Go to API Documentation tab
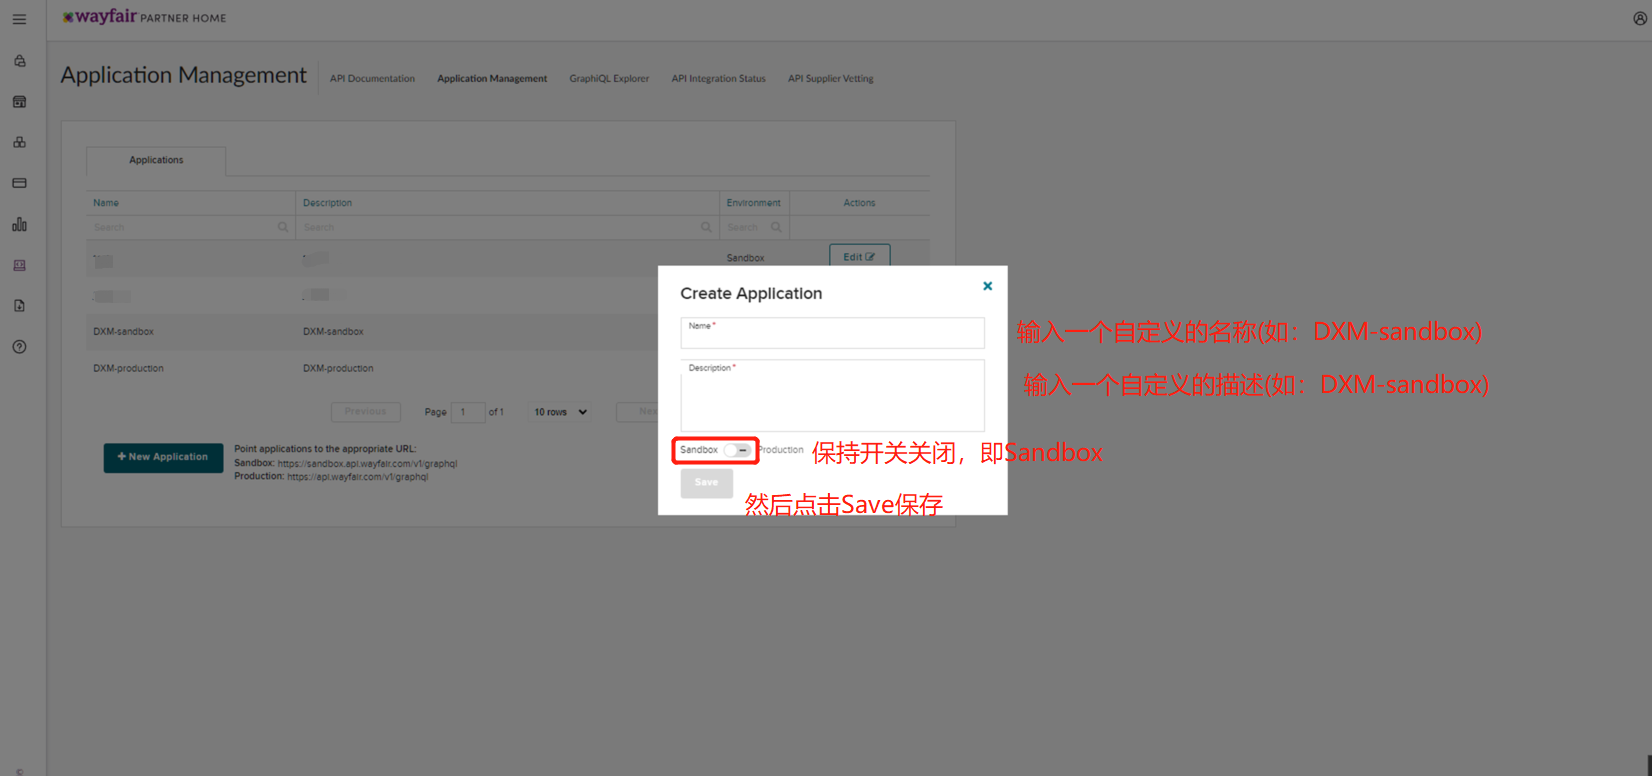Image resolution: width=1652 pixels, height=776 pixels. click(x=372, y=78)
